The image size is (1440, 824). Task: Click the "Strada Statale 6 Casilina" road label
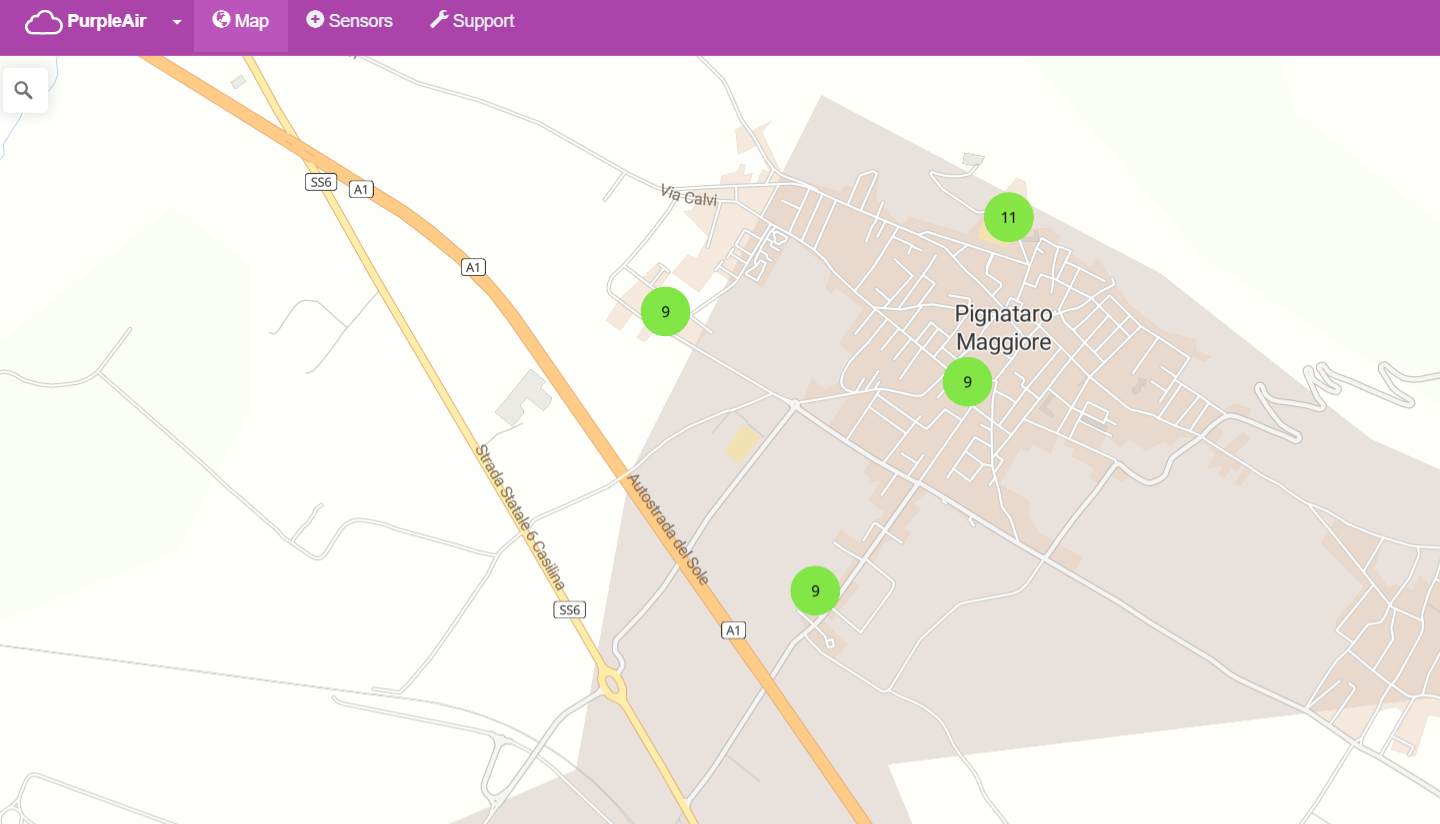(520, 517)
